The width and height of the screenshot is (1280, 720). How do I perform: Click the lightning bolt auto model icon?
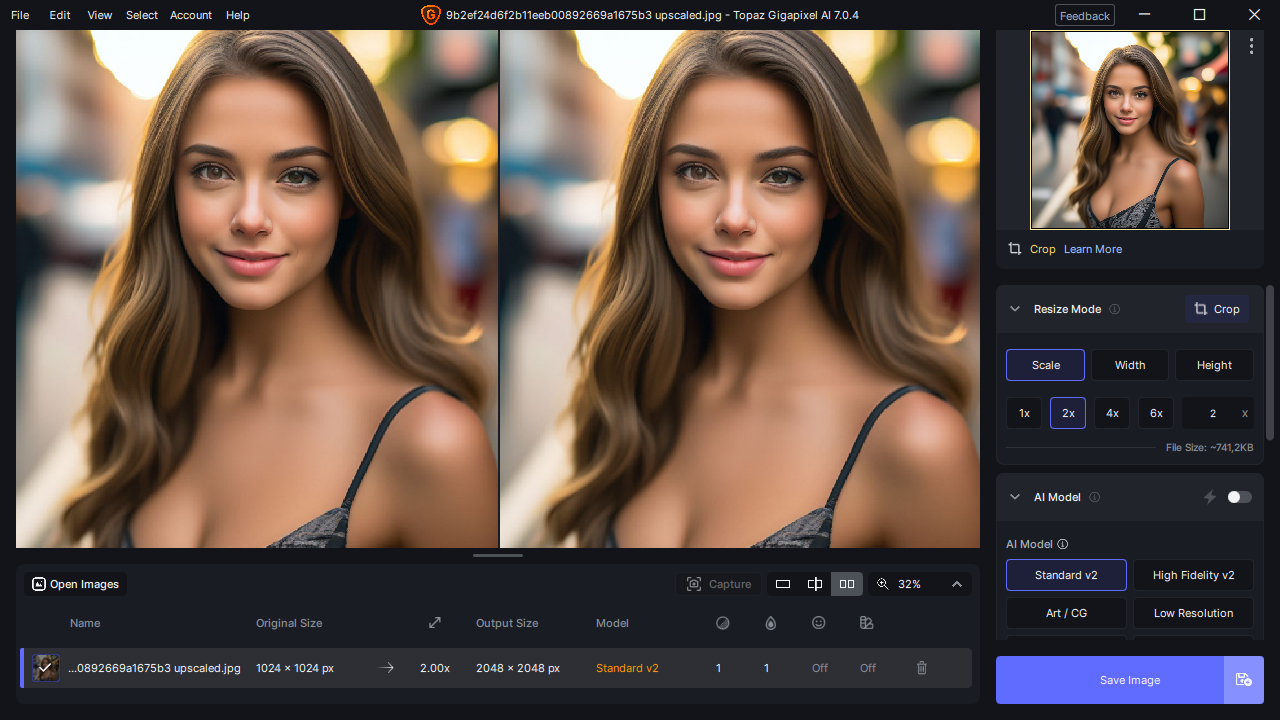[x=1210, y=497]
